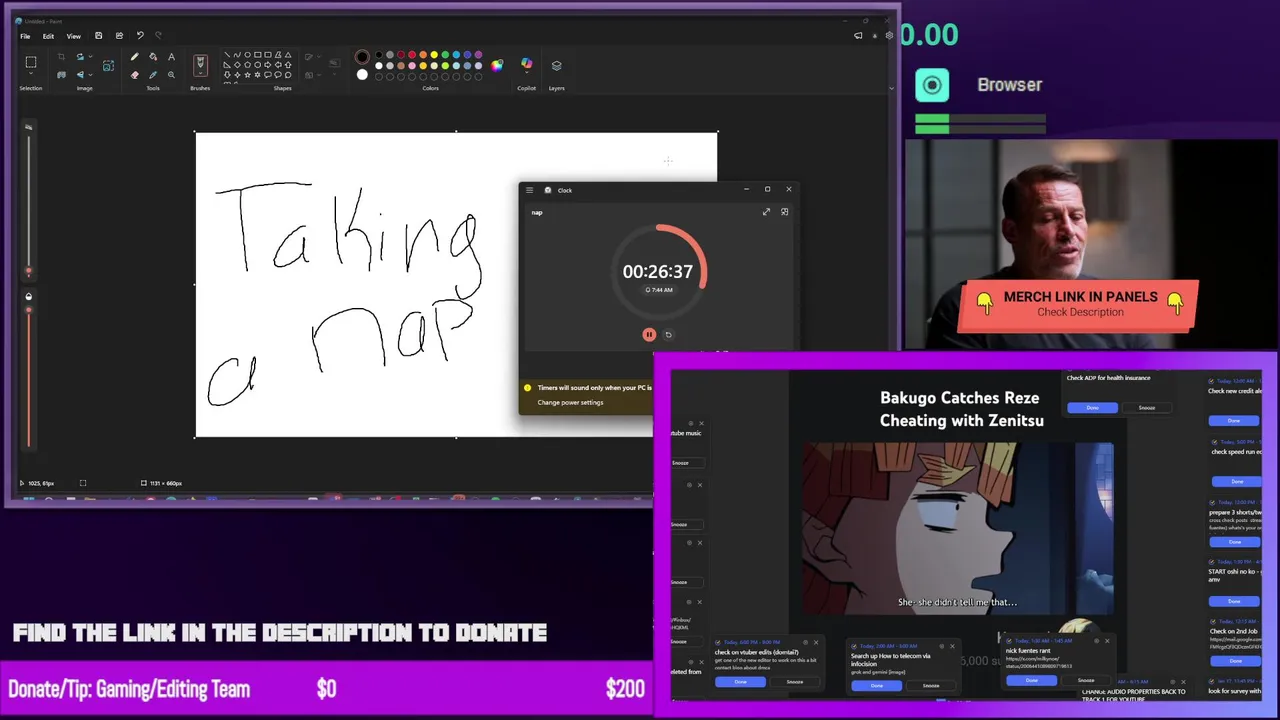
Task: Click the Redo arrow in Paint
Action: click(x=158, y=35)
